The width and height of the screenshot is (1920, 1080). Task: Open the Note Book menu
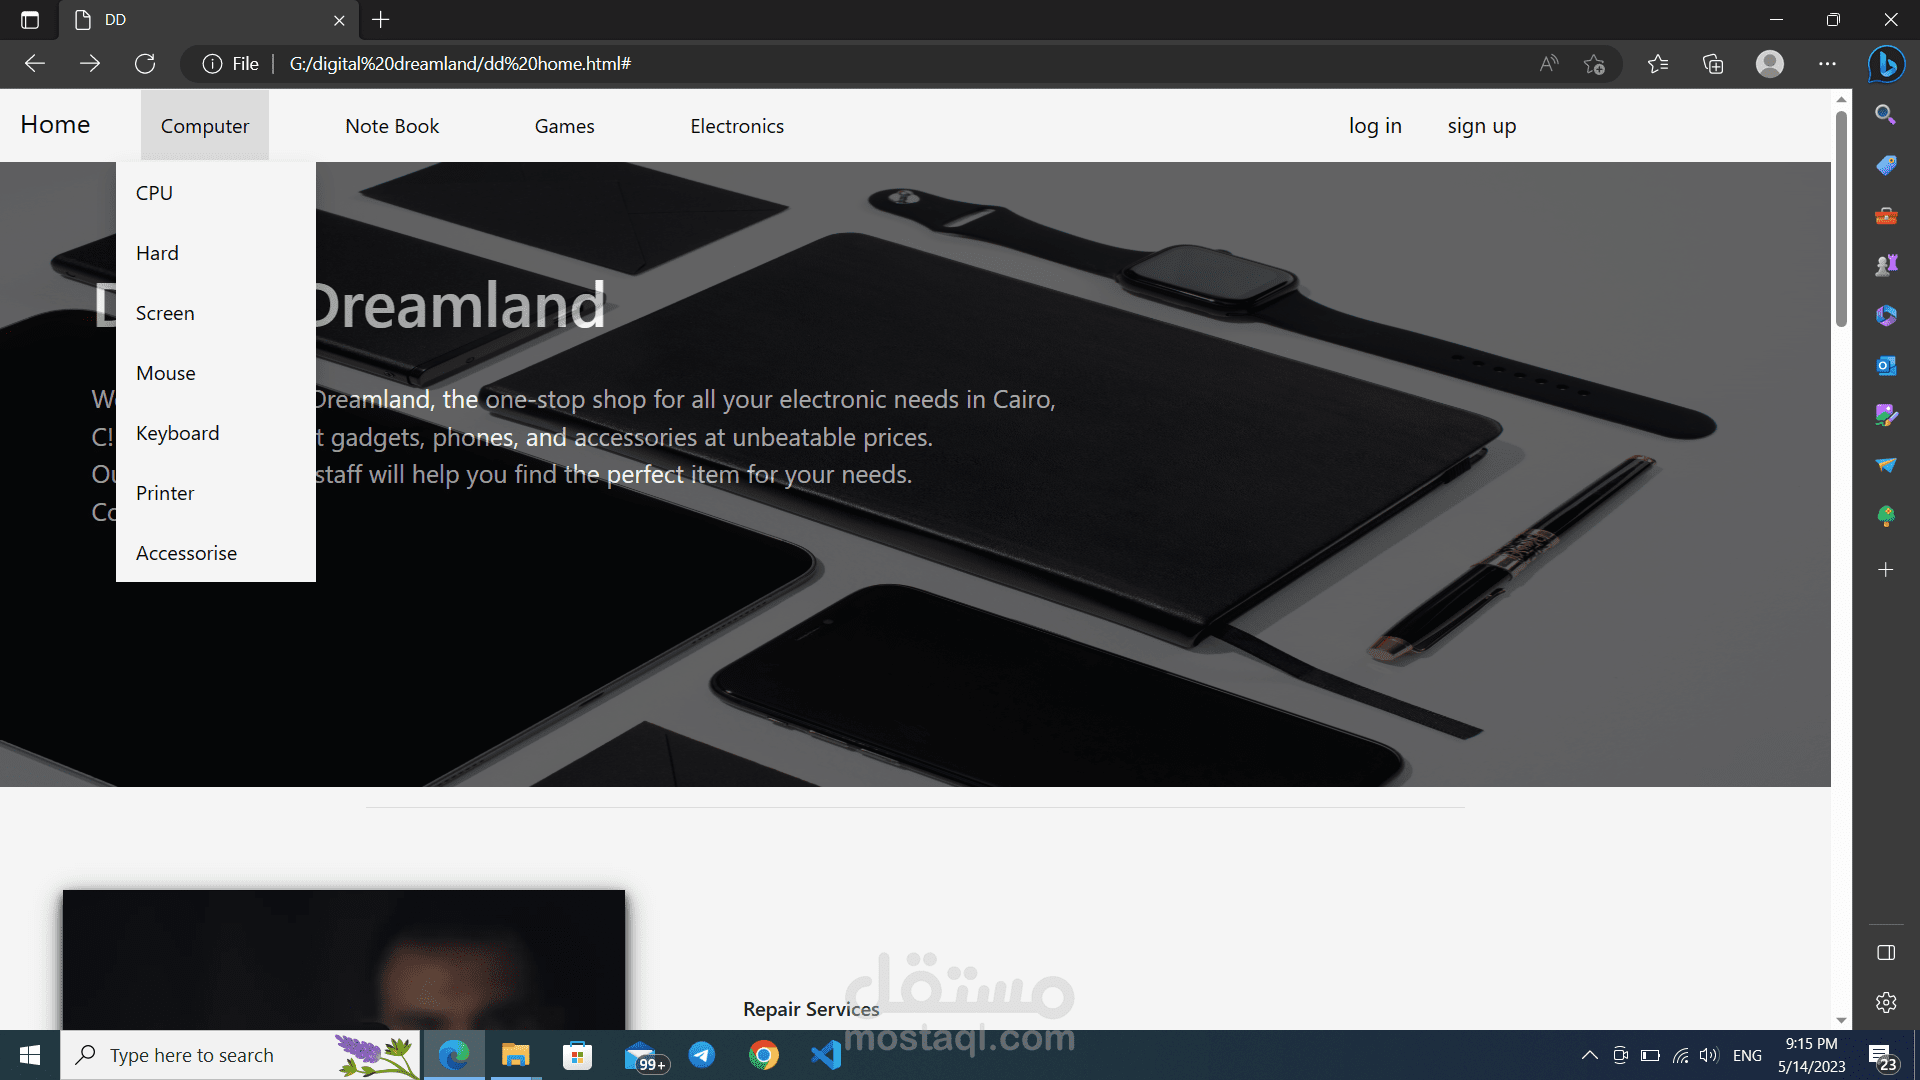pyautogui.click(x=391, y=125)
